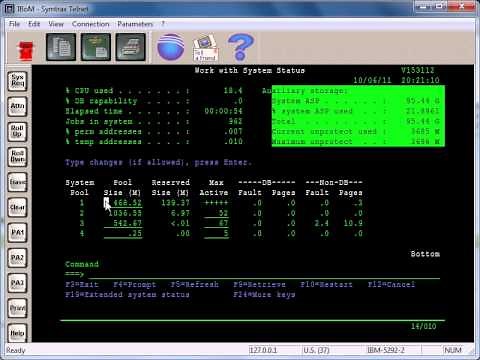Viewport: 480px width, 360px height.
Task: Click the F5=Refresh function key label
Action: click(195, 285)
